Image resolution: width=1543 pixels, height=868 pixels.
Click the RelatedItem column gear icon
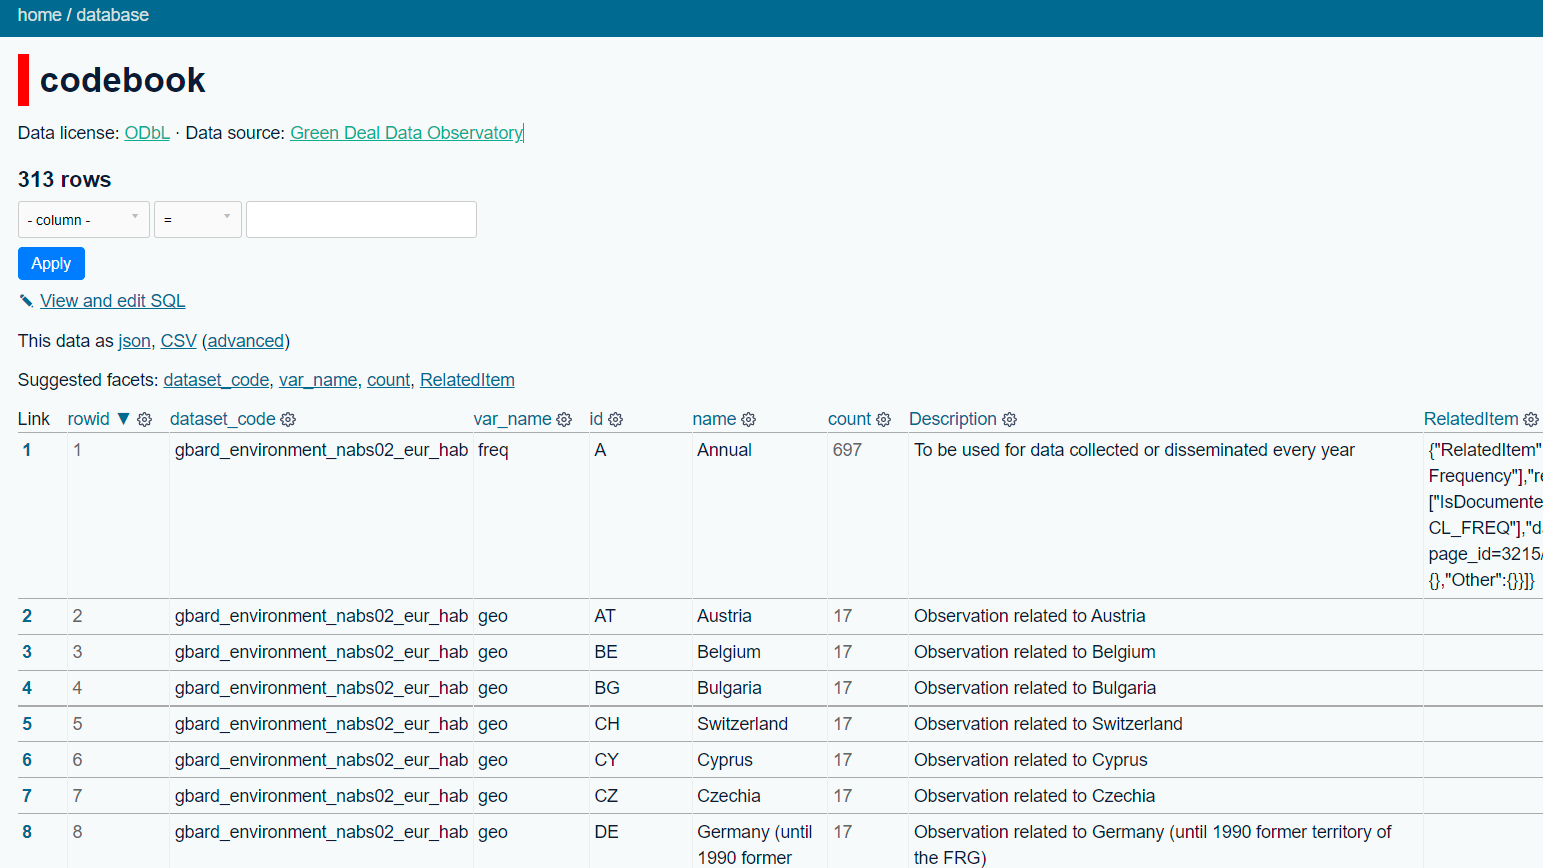click(1530, 419)
